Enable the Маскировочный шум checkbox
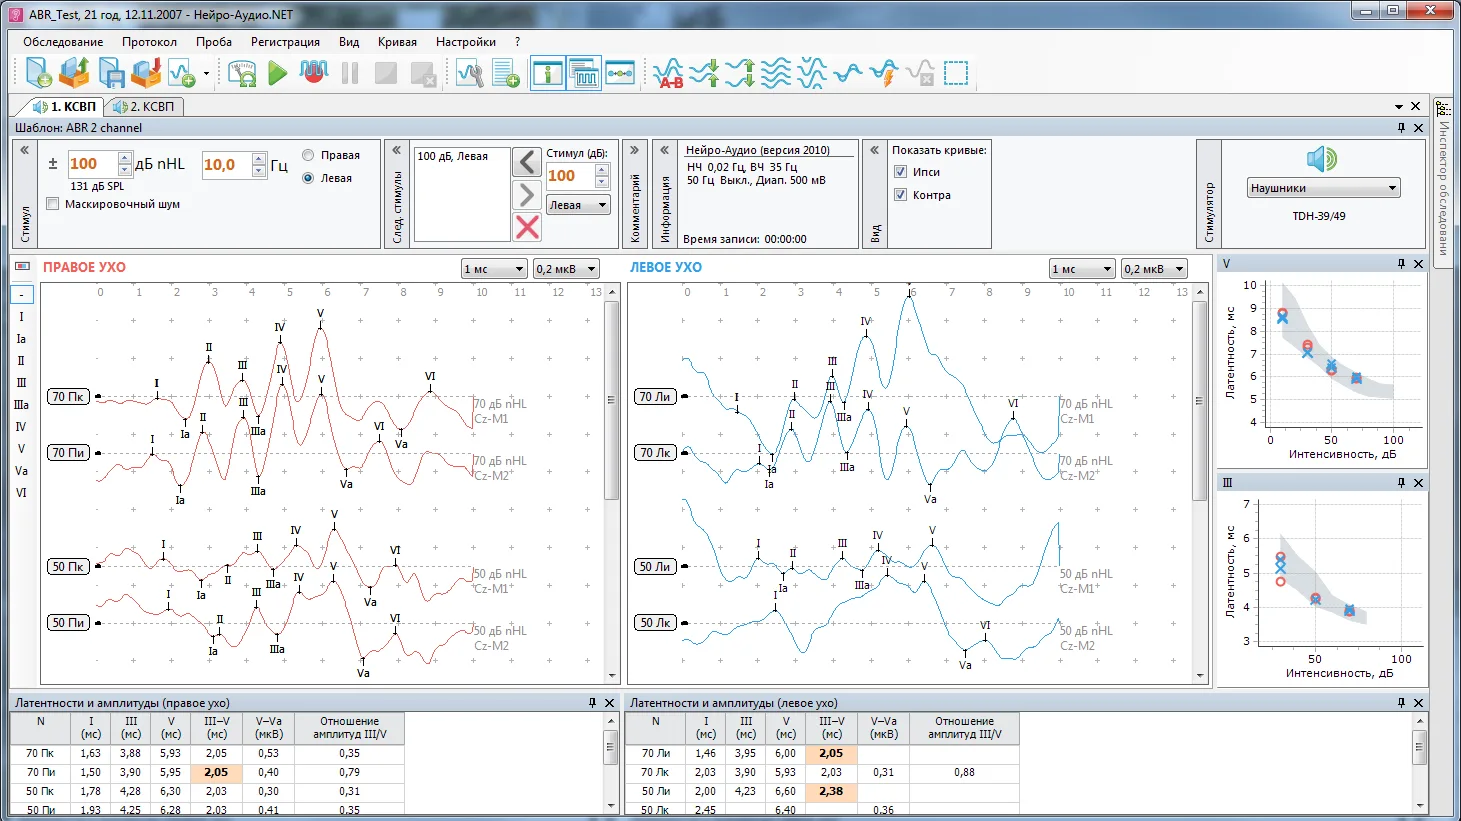This screenshot has width=1461, height=821. pos(53,204)
